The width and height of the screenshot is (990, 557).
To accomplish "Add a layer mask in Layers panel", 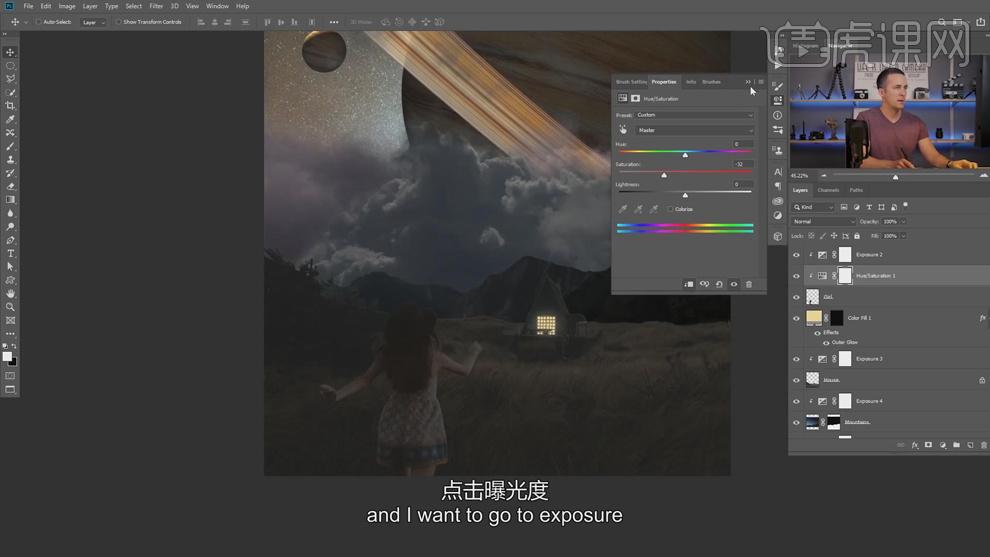I will tap(928, 445).
